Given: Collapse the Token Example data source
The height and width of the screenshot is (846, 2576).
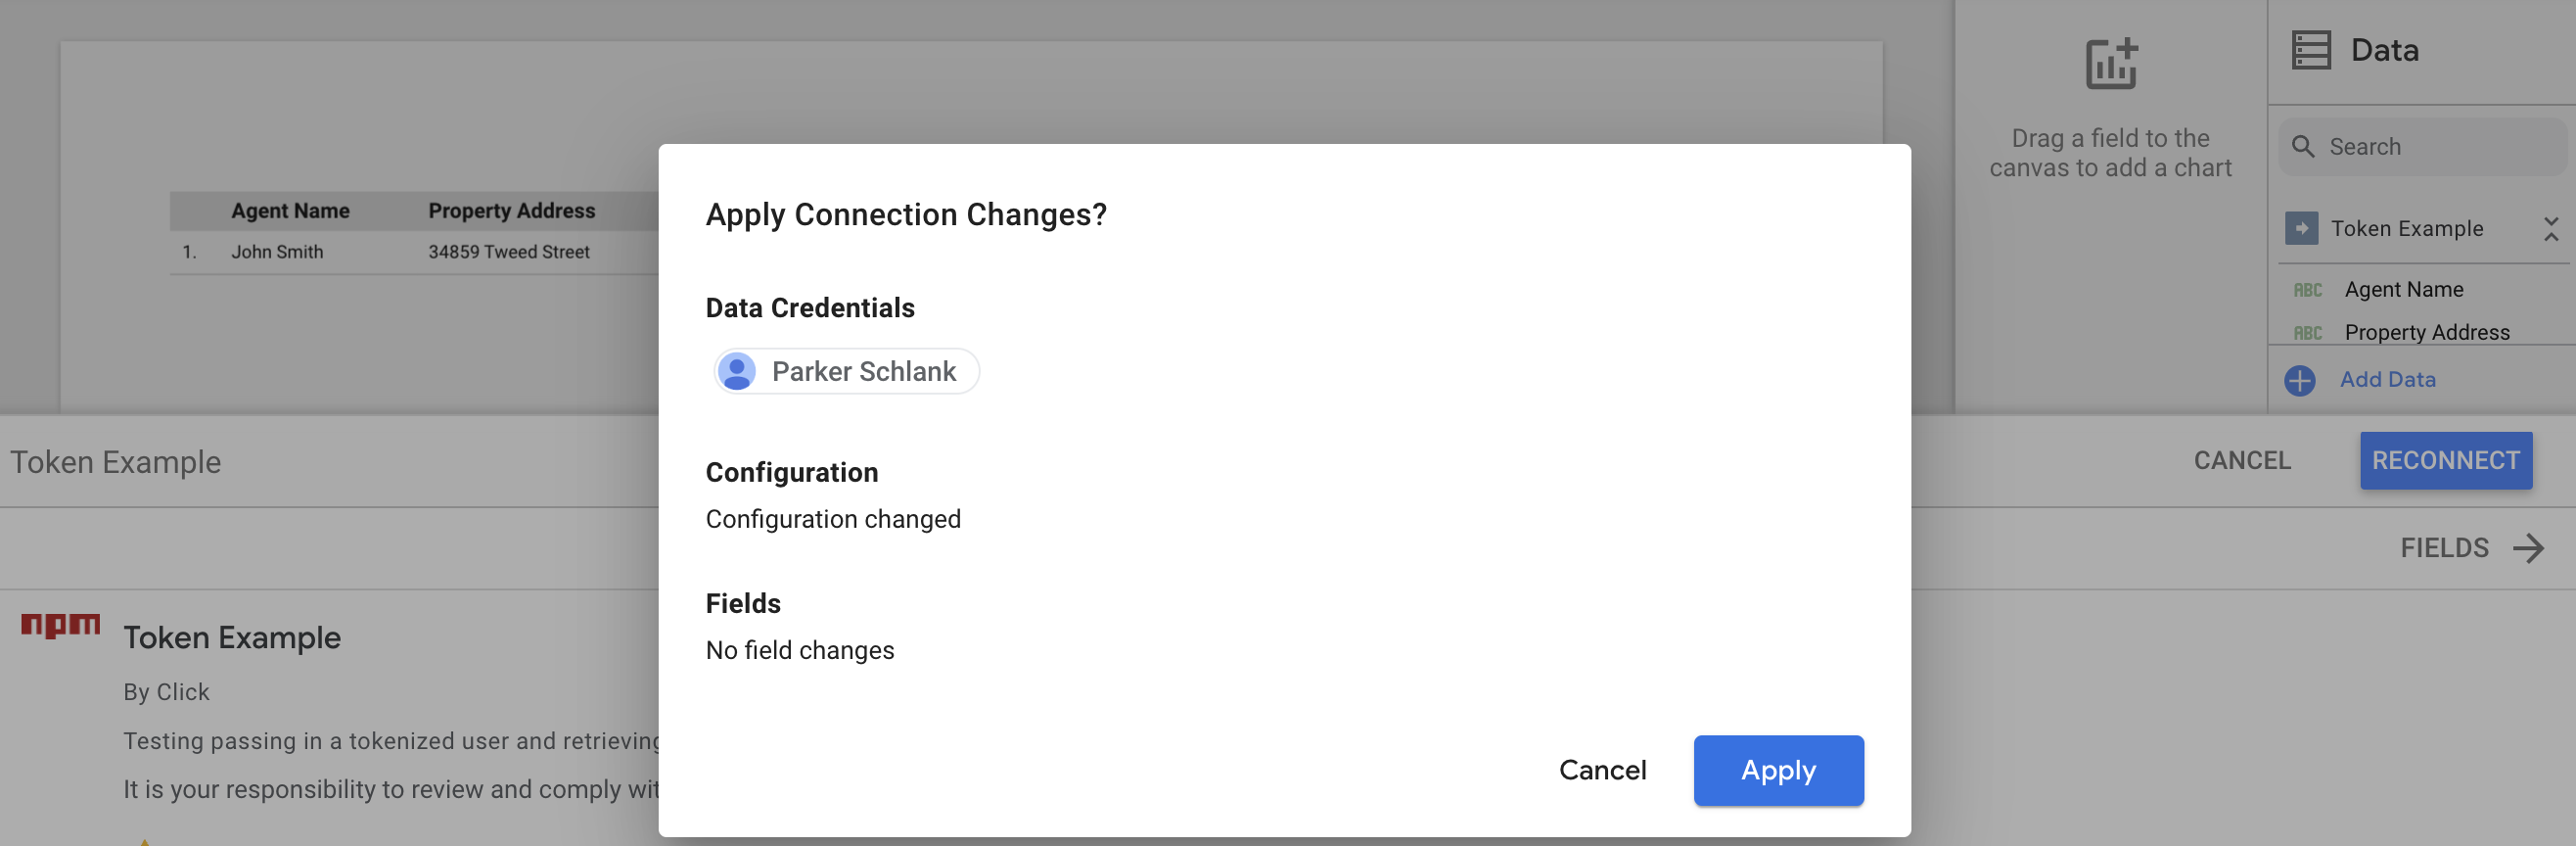Looking at the screenshot, I should [2550, 229].
